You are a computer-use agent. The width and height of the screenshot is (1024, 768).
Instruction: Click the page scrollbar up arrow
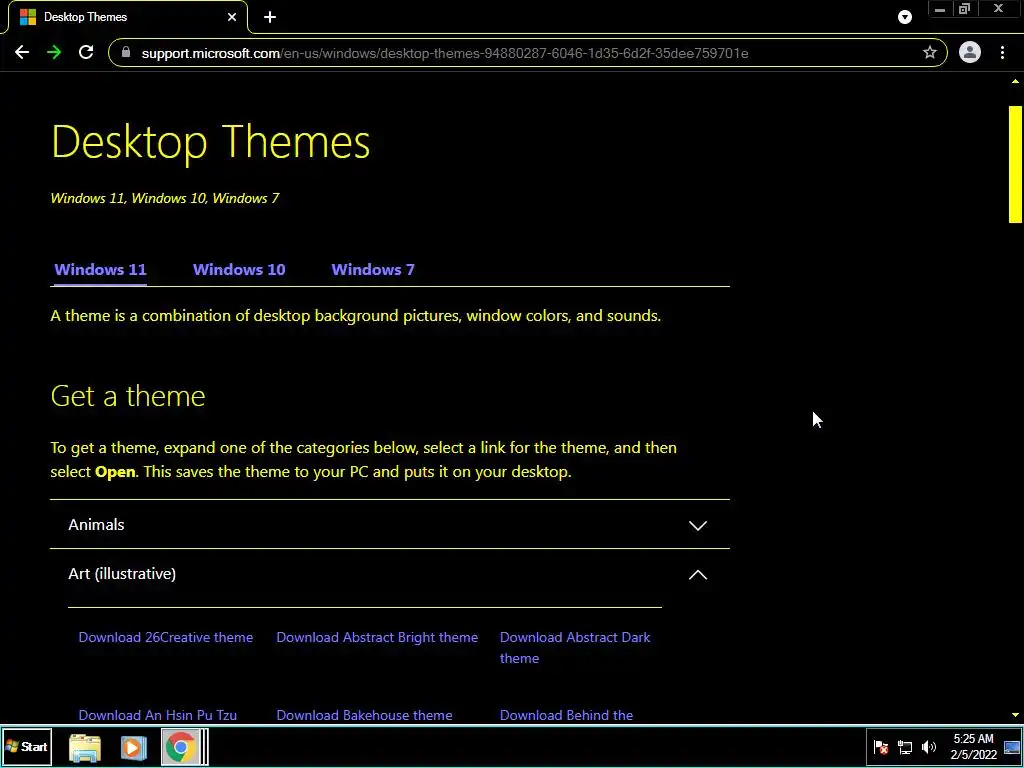point(1015,82)
